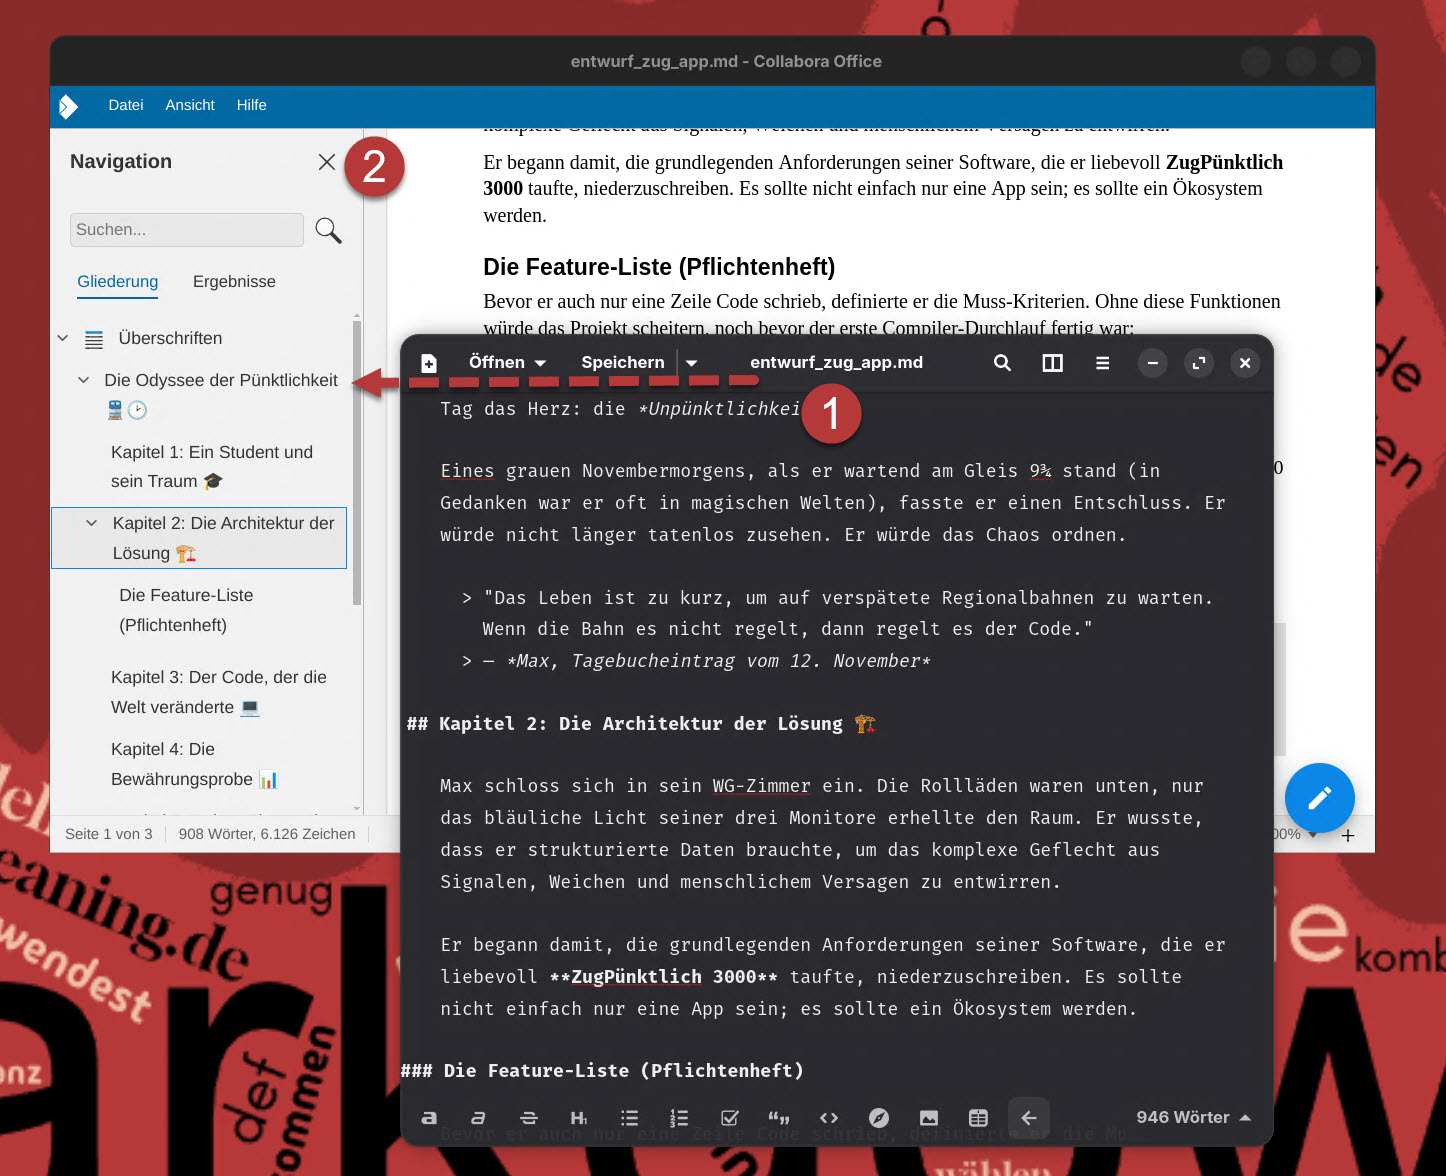Screen dimensions: 1446x1176
Task: Insert a code block with the angle-brackets icon
Action: tap(829, 1118)
